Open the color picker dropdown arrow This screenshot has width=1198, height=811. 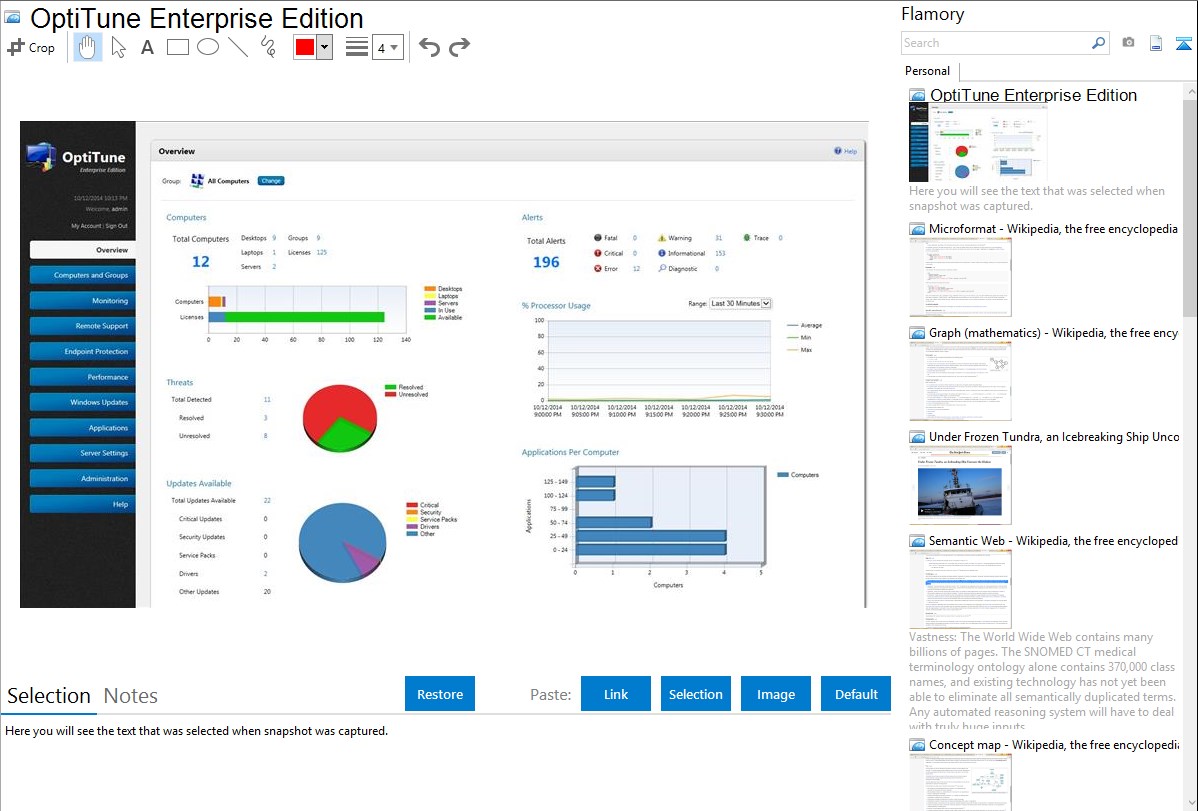tap(325, 47)
